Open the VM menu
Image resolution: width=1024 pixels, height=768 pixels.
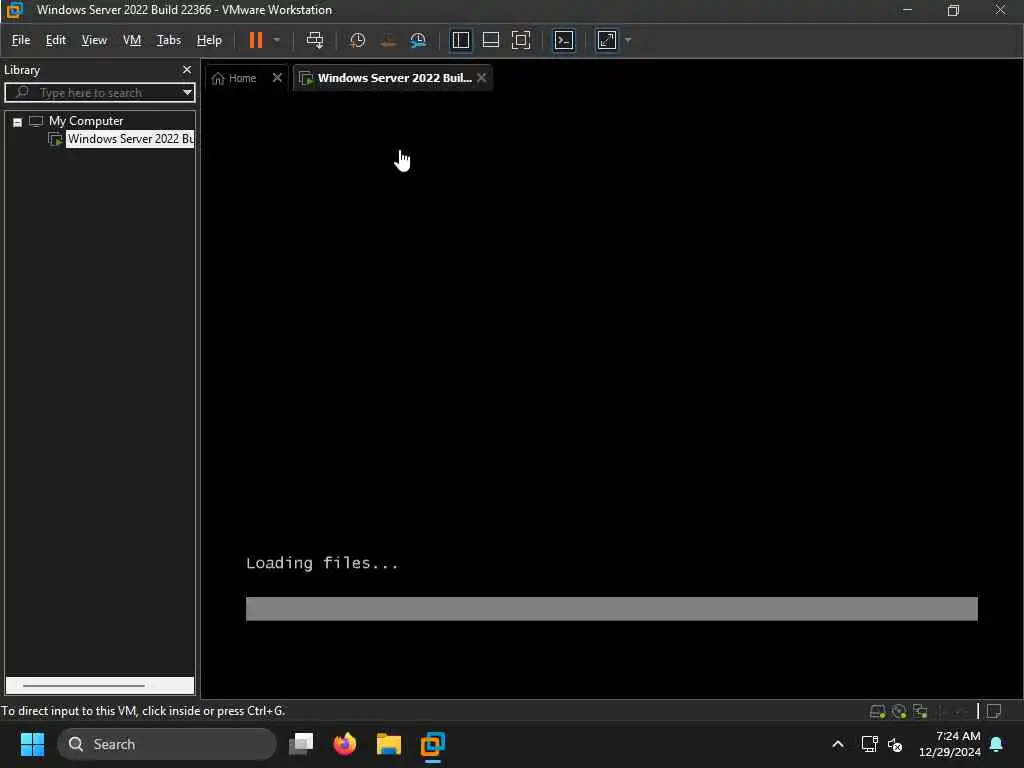click(132, 40)
